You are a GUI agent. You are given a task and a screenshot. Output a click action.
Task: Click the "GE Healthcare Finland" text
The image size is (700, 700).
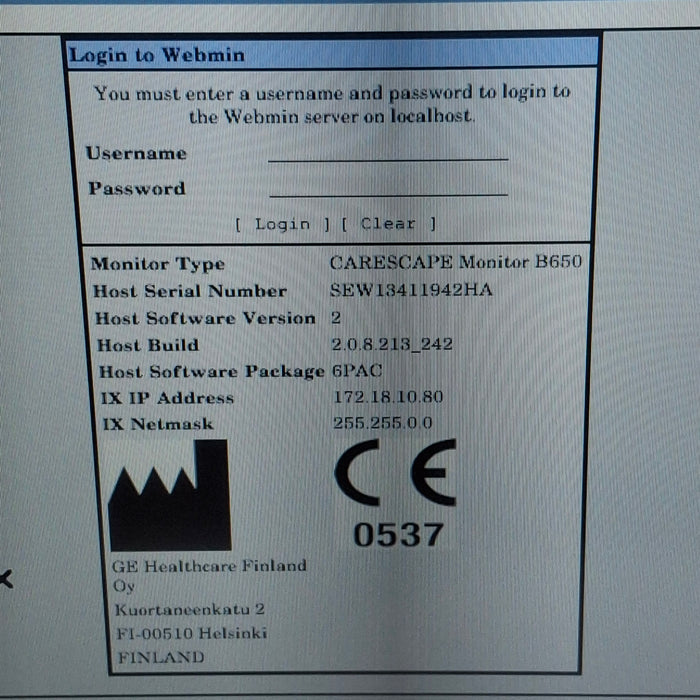[x=209, y=566]
